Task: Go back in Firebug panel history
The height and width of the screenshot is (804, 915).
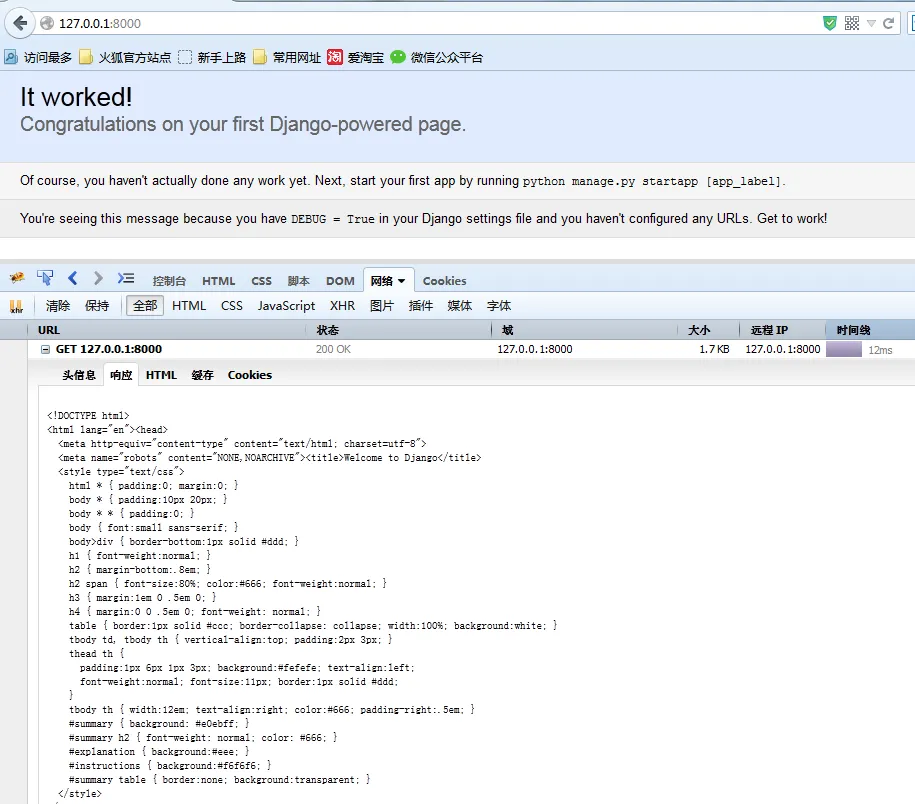Action: coord(72,278)
